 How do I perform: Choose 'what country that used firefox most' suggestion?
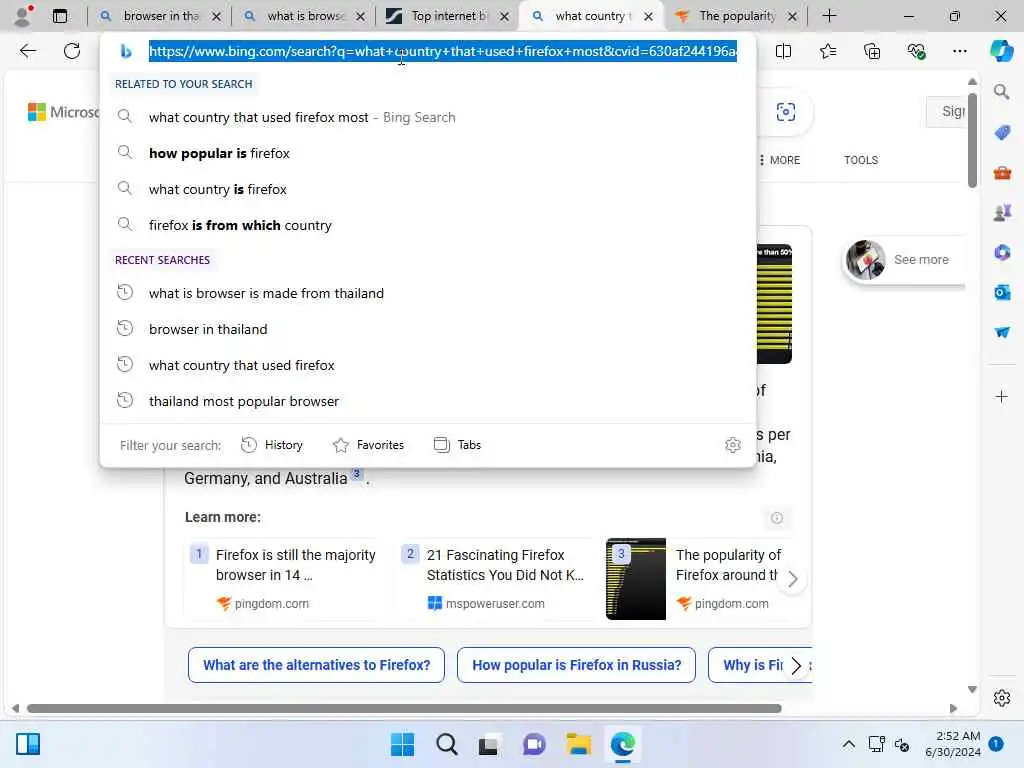coord(428,118)
